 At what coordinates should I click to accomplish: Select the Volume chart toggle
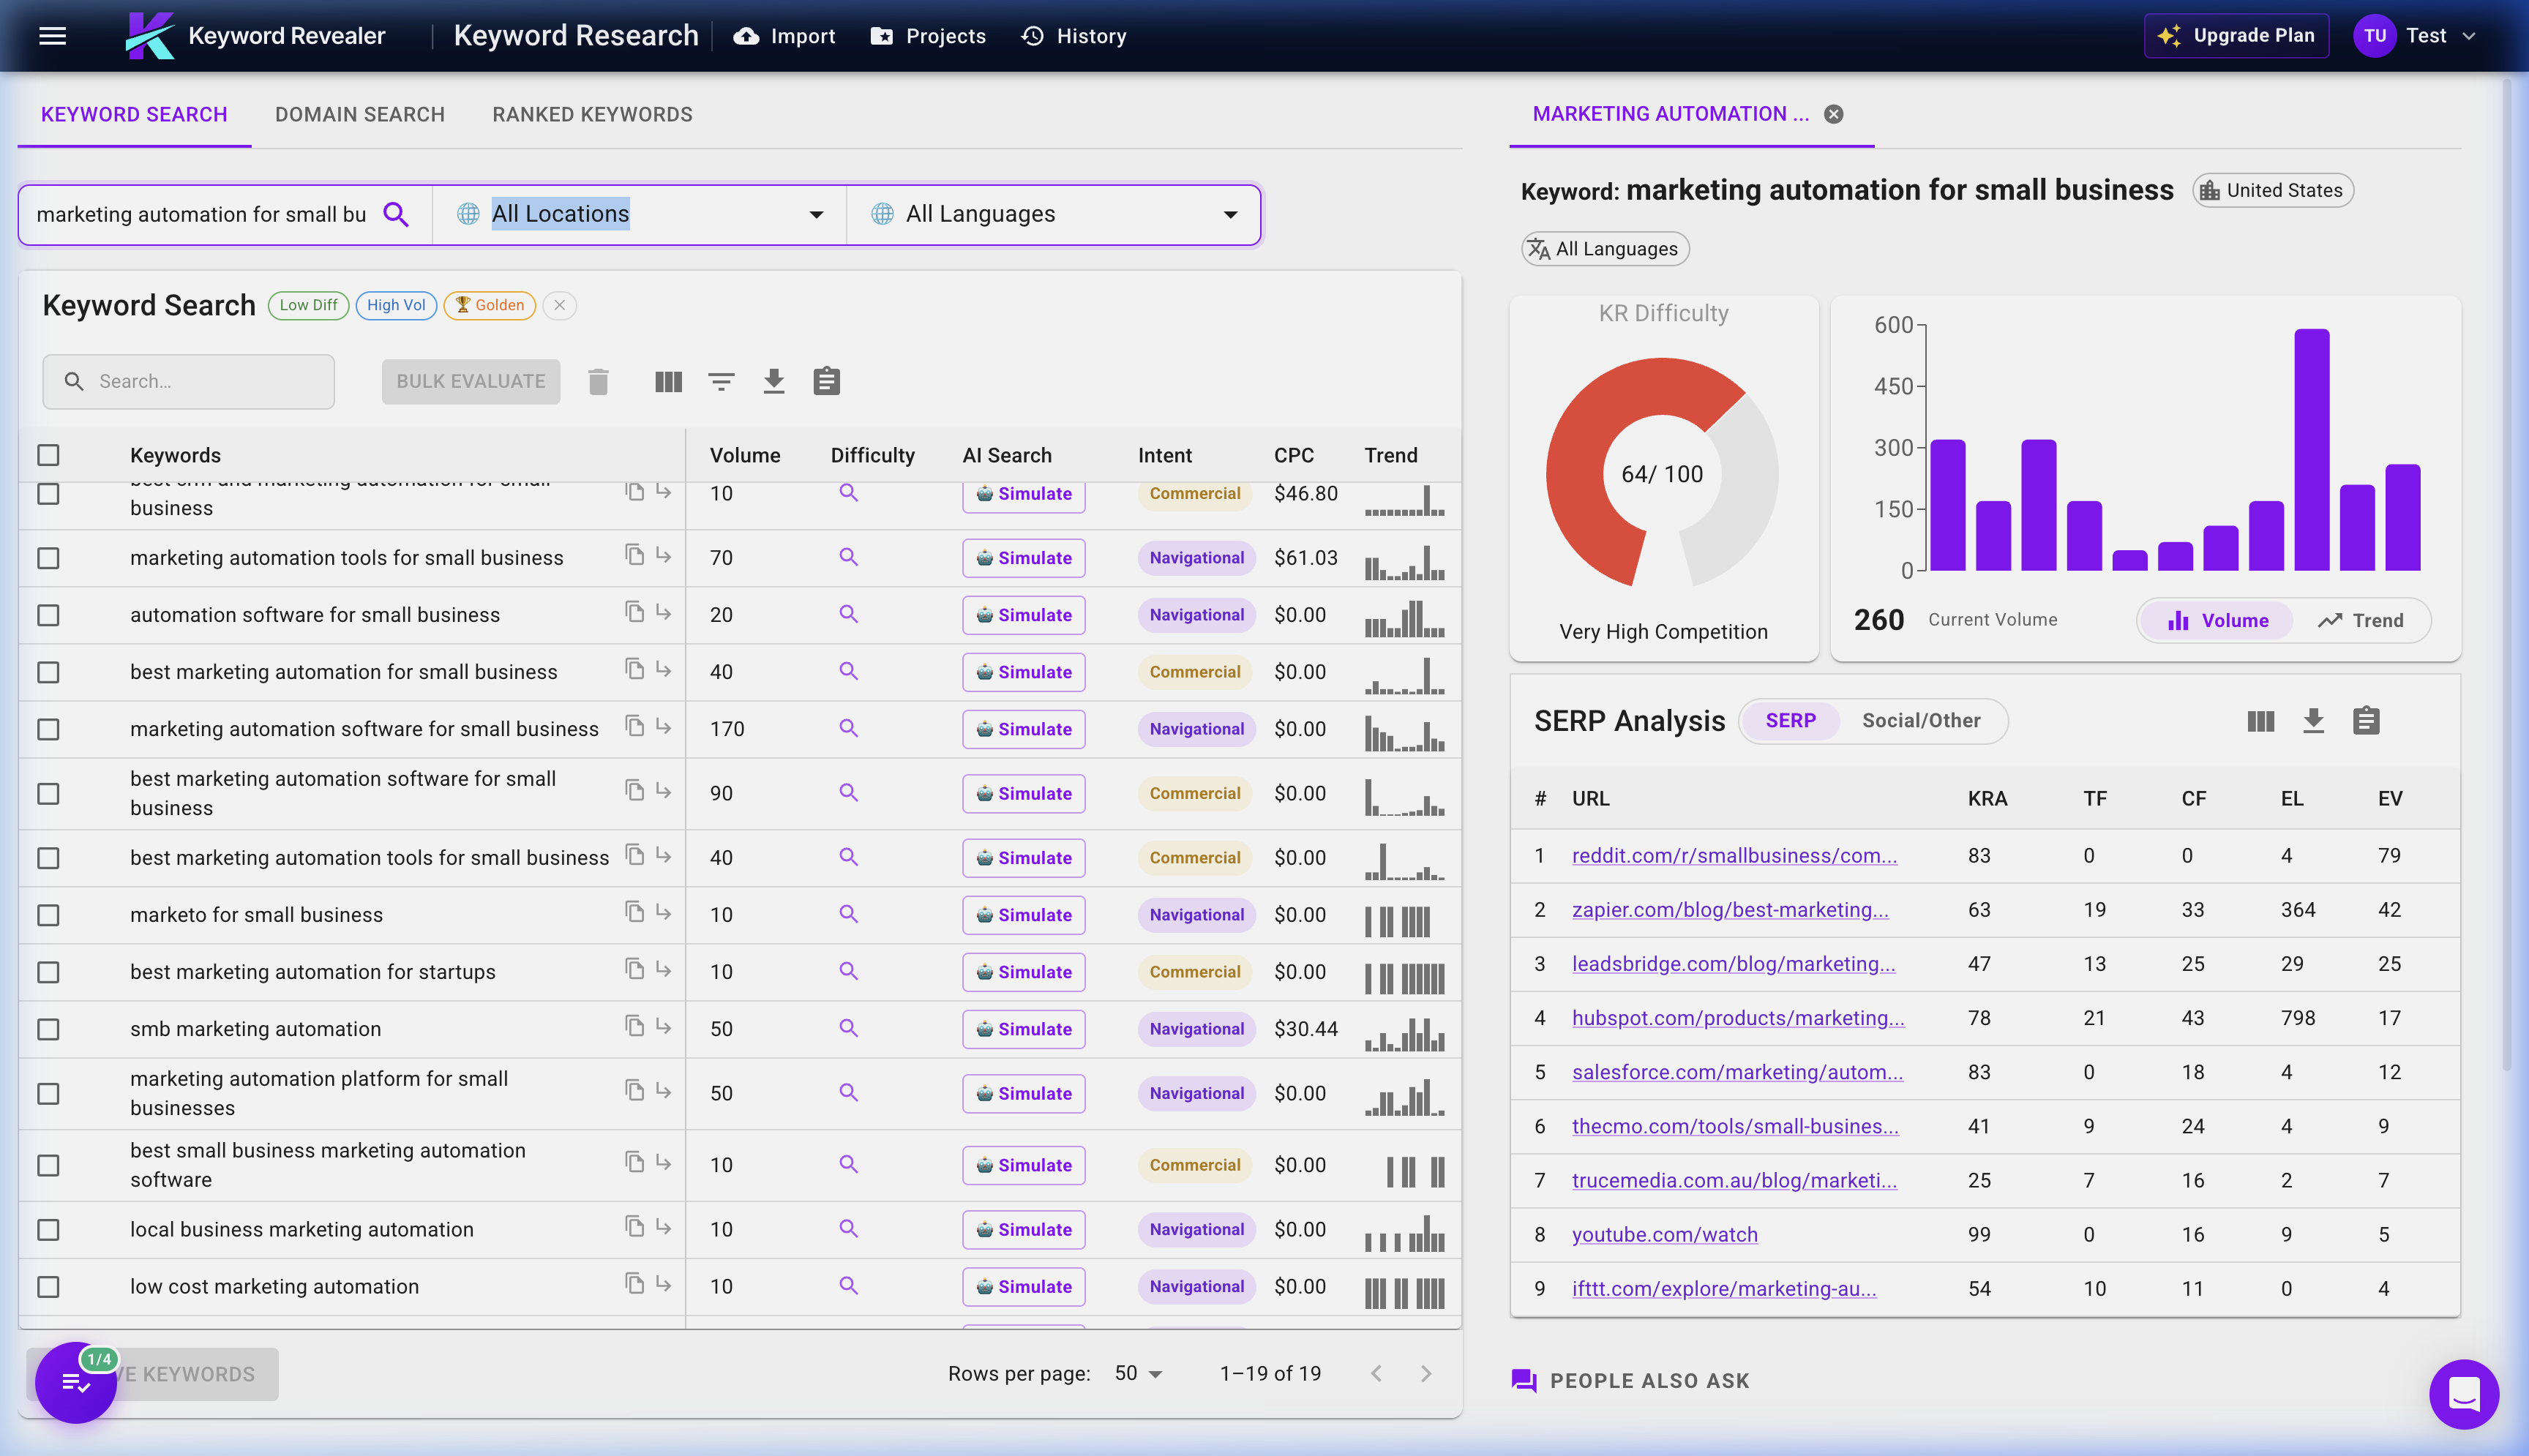click(x=2218, y=620)
